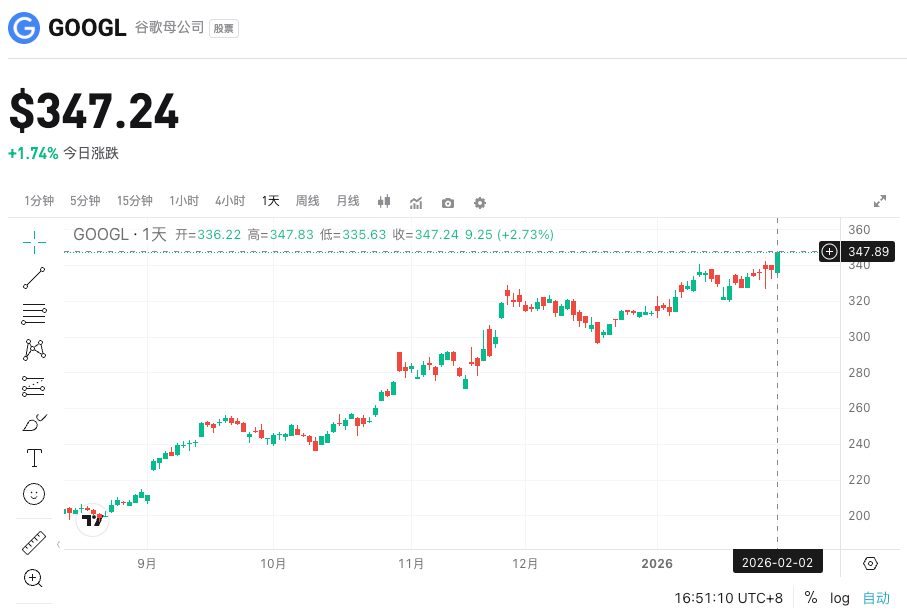Take a chart snapshot with camera icon
Viewport: 907px width, 616px height.
[448, 203]
